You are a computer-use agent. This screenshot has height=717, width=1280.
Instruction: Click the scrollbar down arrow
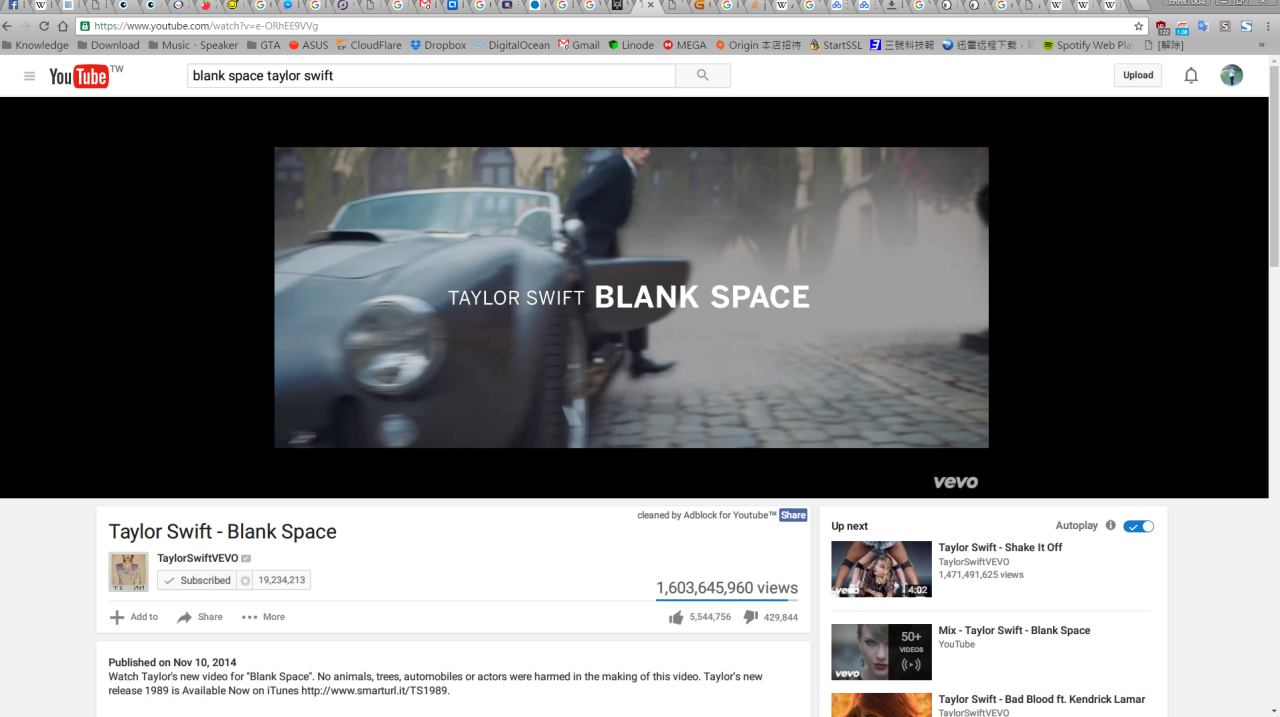click(x=1274, y=711)
